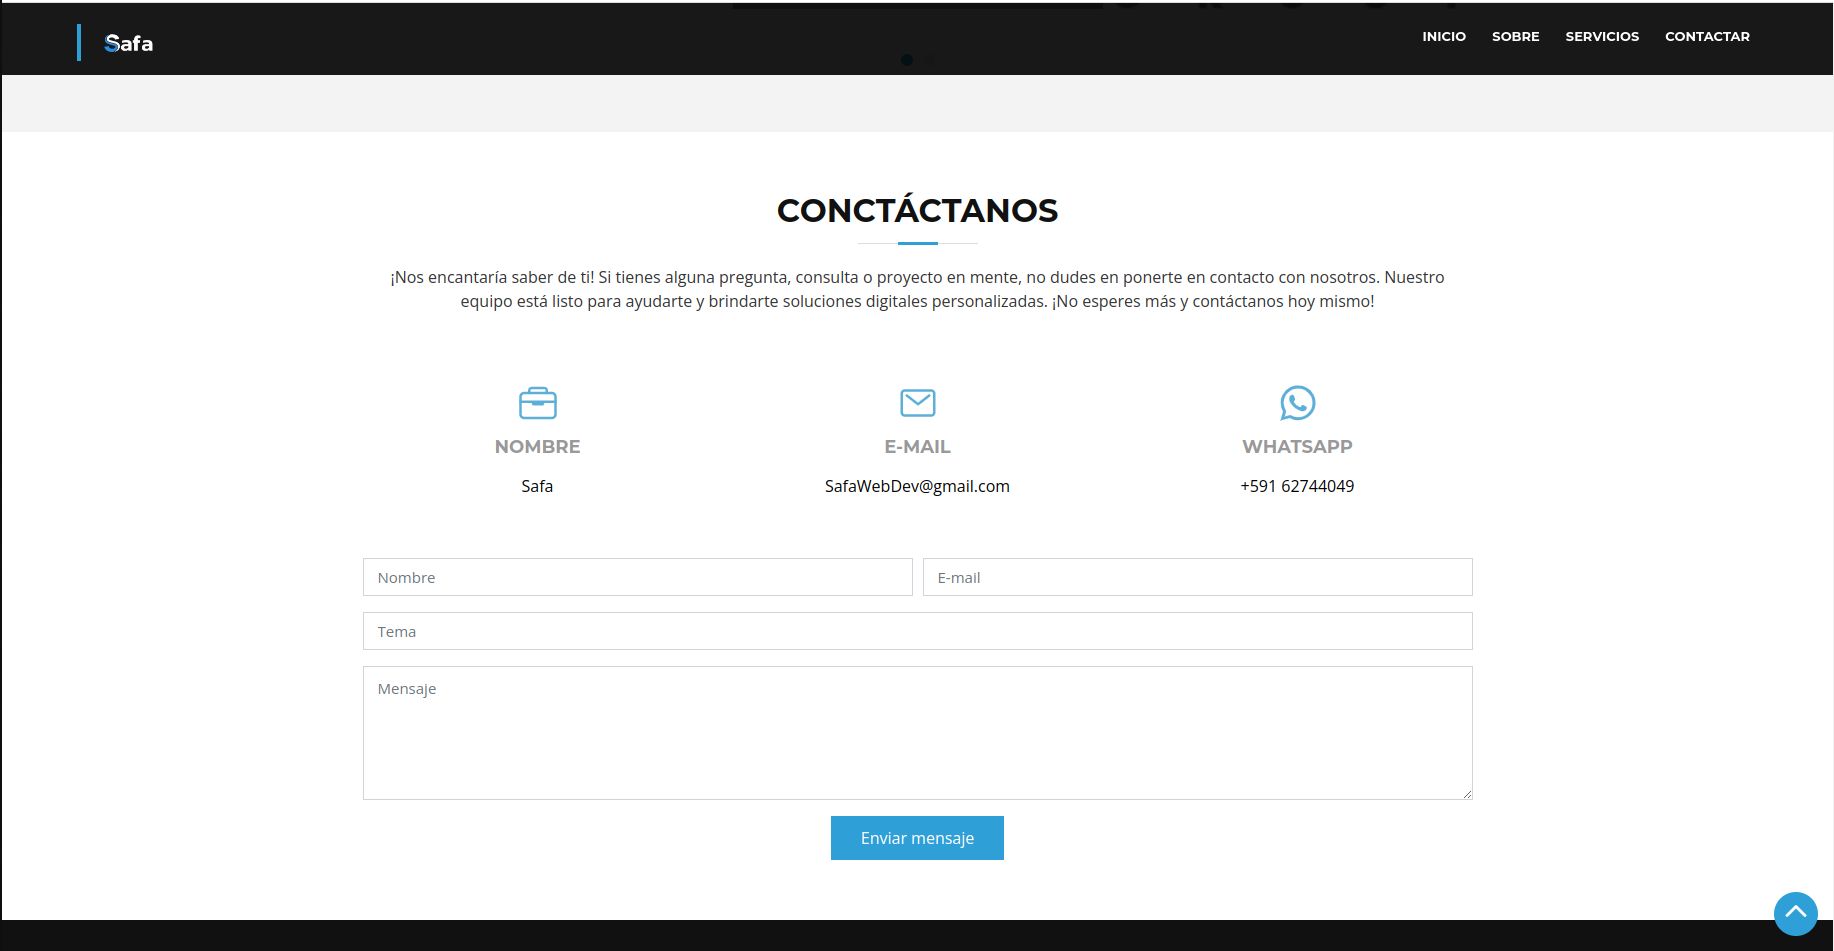
Task: Select the dark carousel indicator dot
Action: pos(907,60)
